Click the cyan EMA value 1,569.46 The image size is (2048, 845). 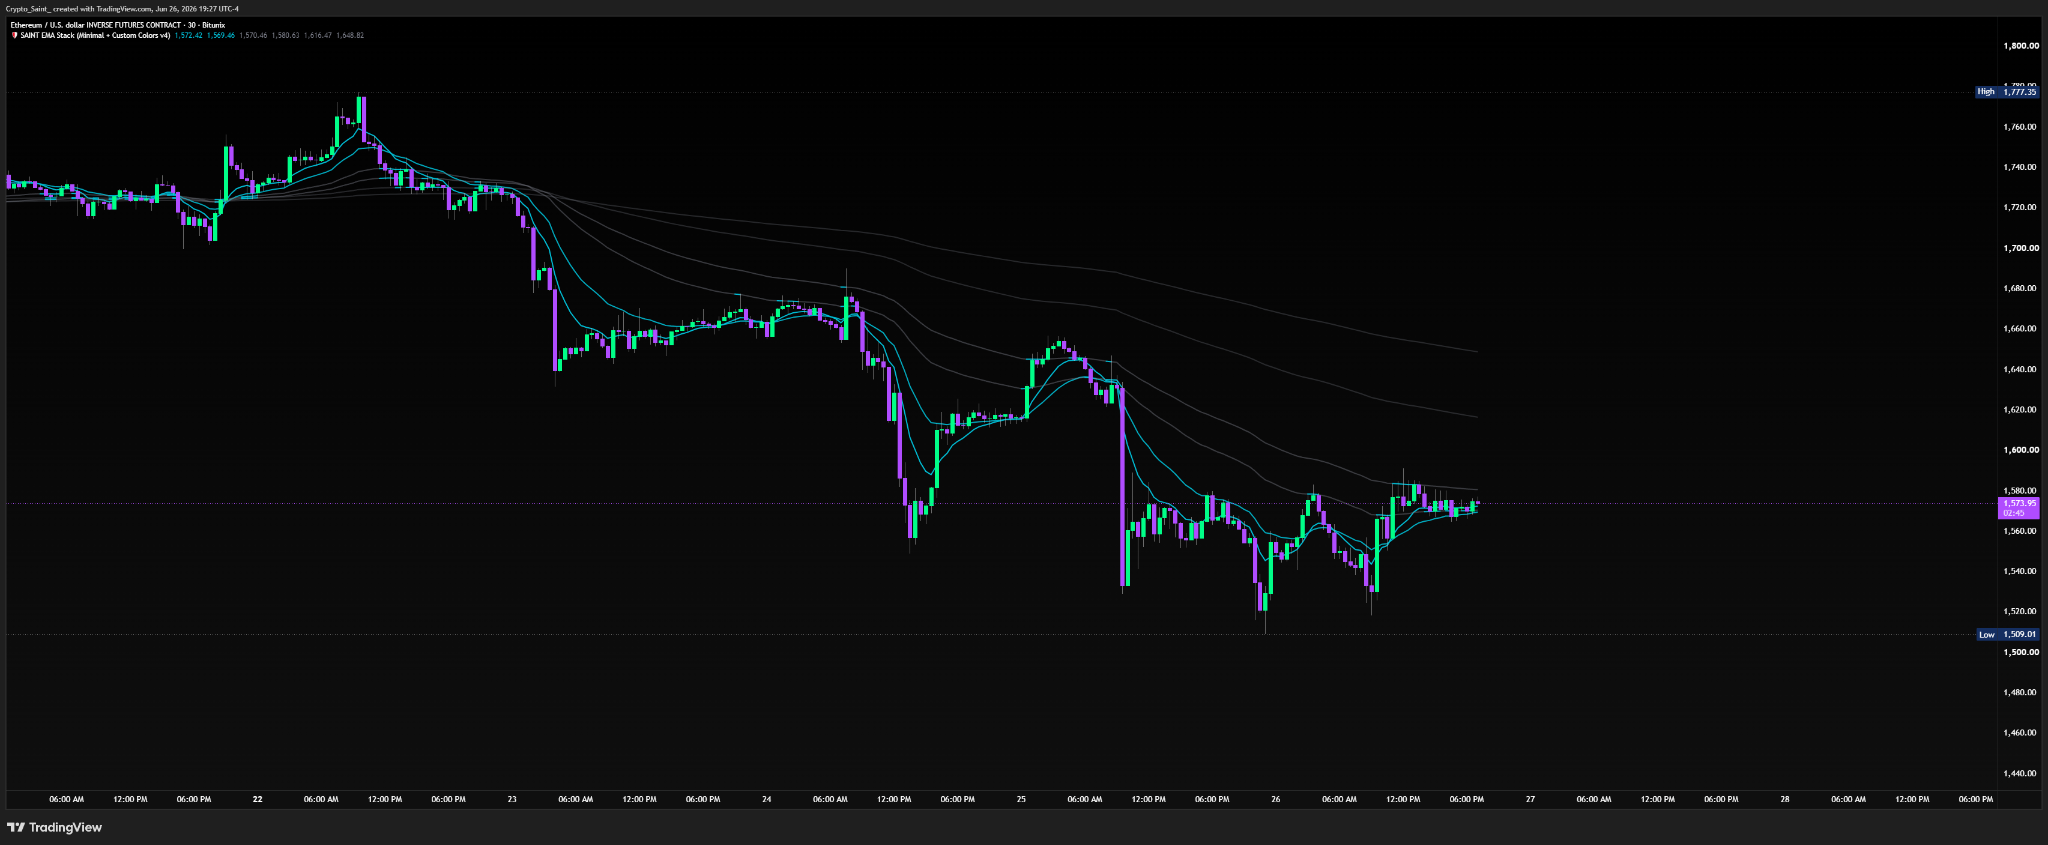pyautogui.click(x=221, y=35)
